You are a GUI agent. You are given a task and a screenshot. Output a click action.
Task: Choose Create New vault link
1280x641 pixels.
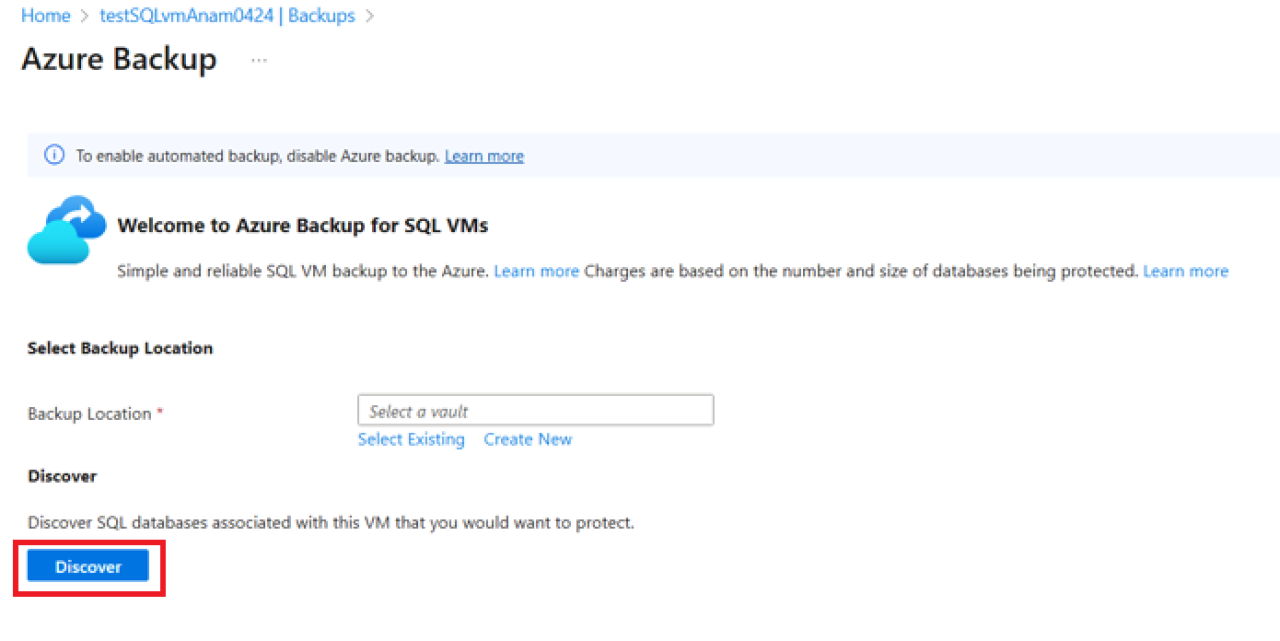click(x=528, y=440)
